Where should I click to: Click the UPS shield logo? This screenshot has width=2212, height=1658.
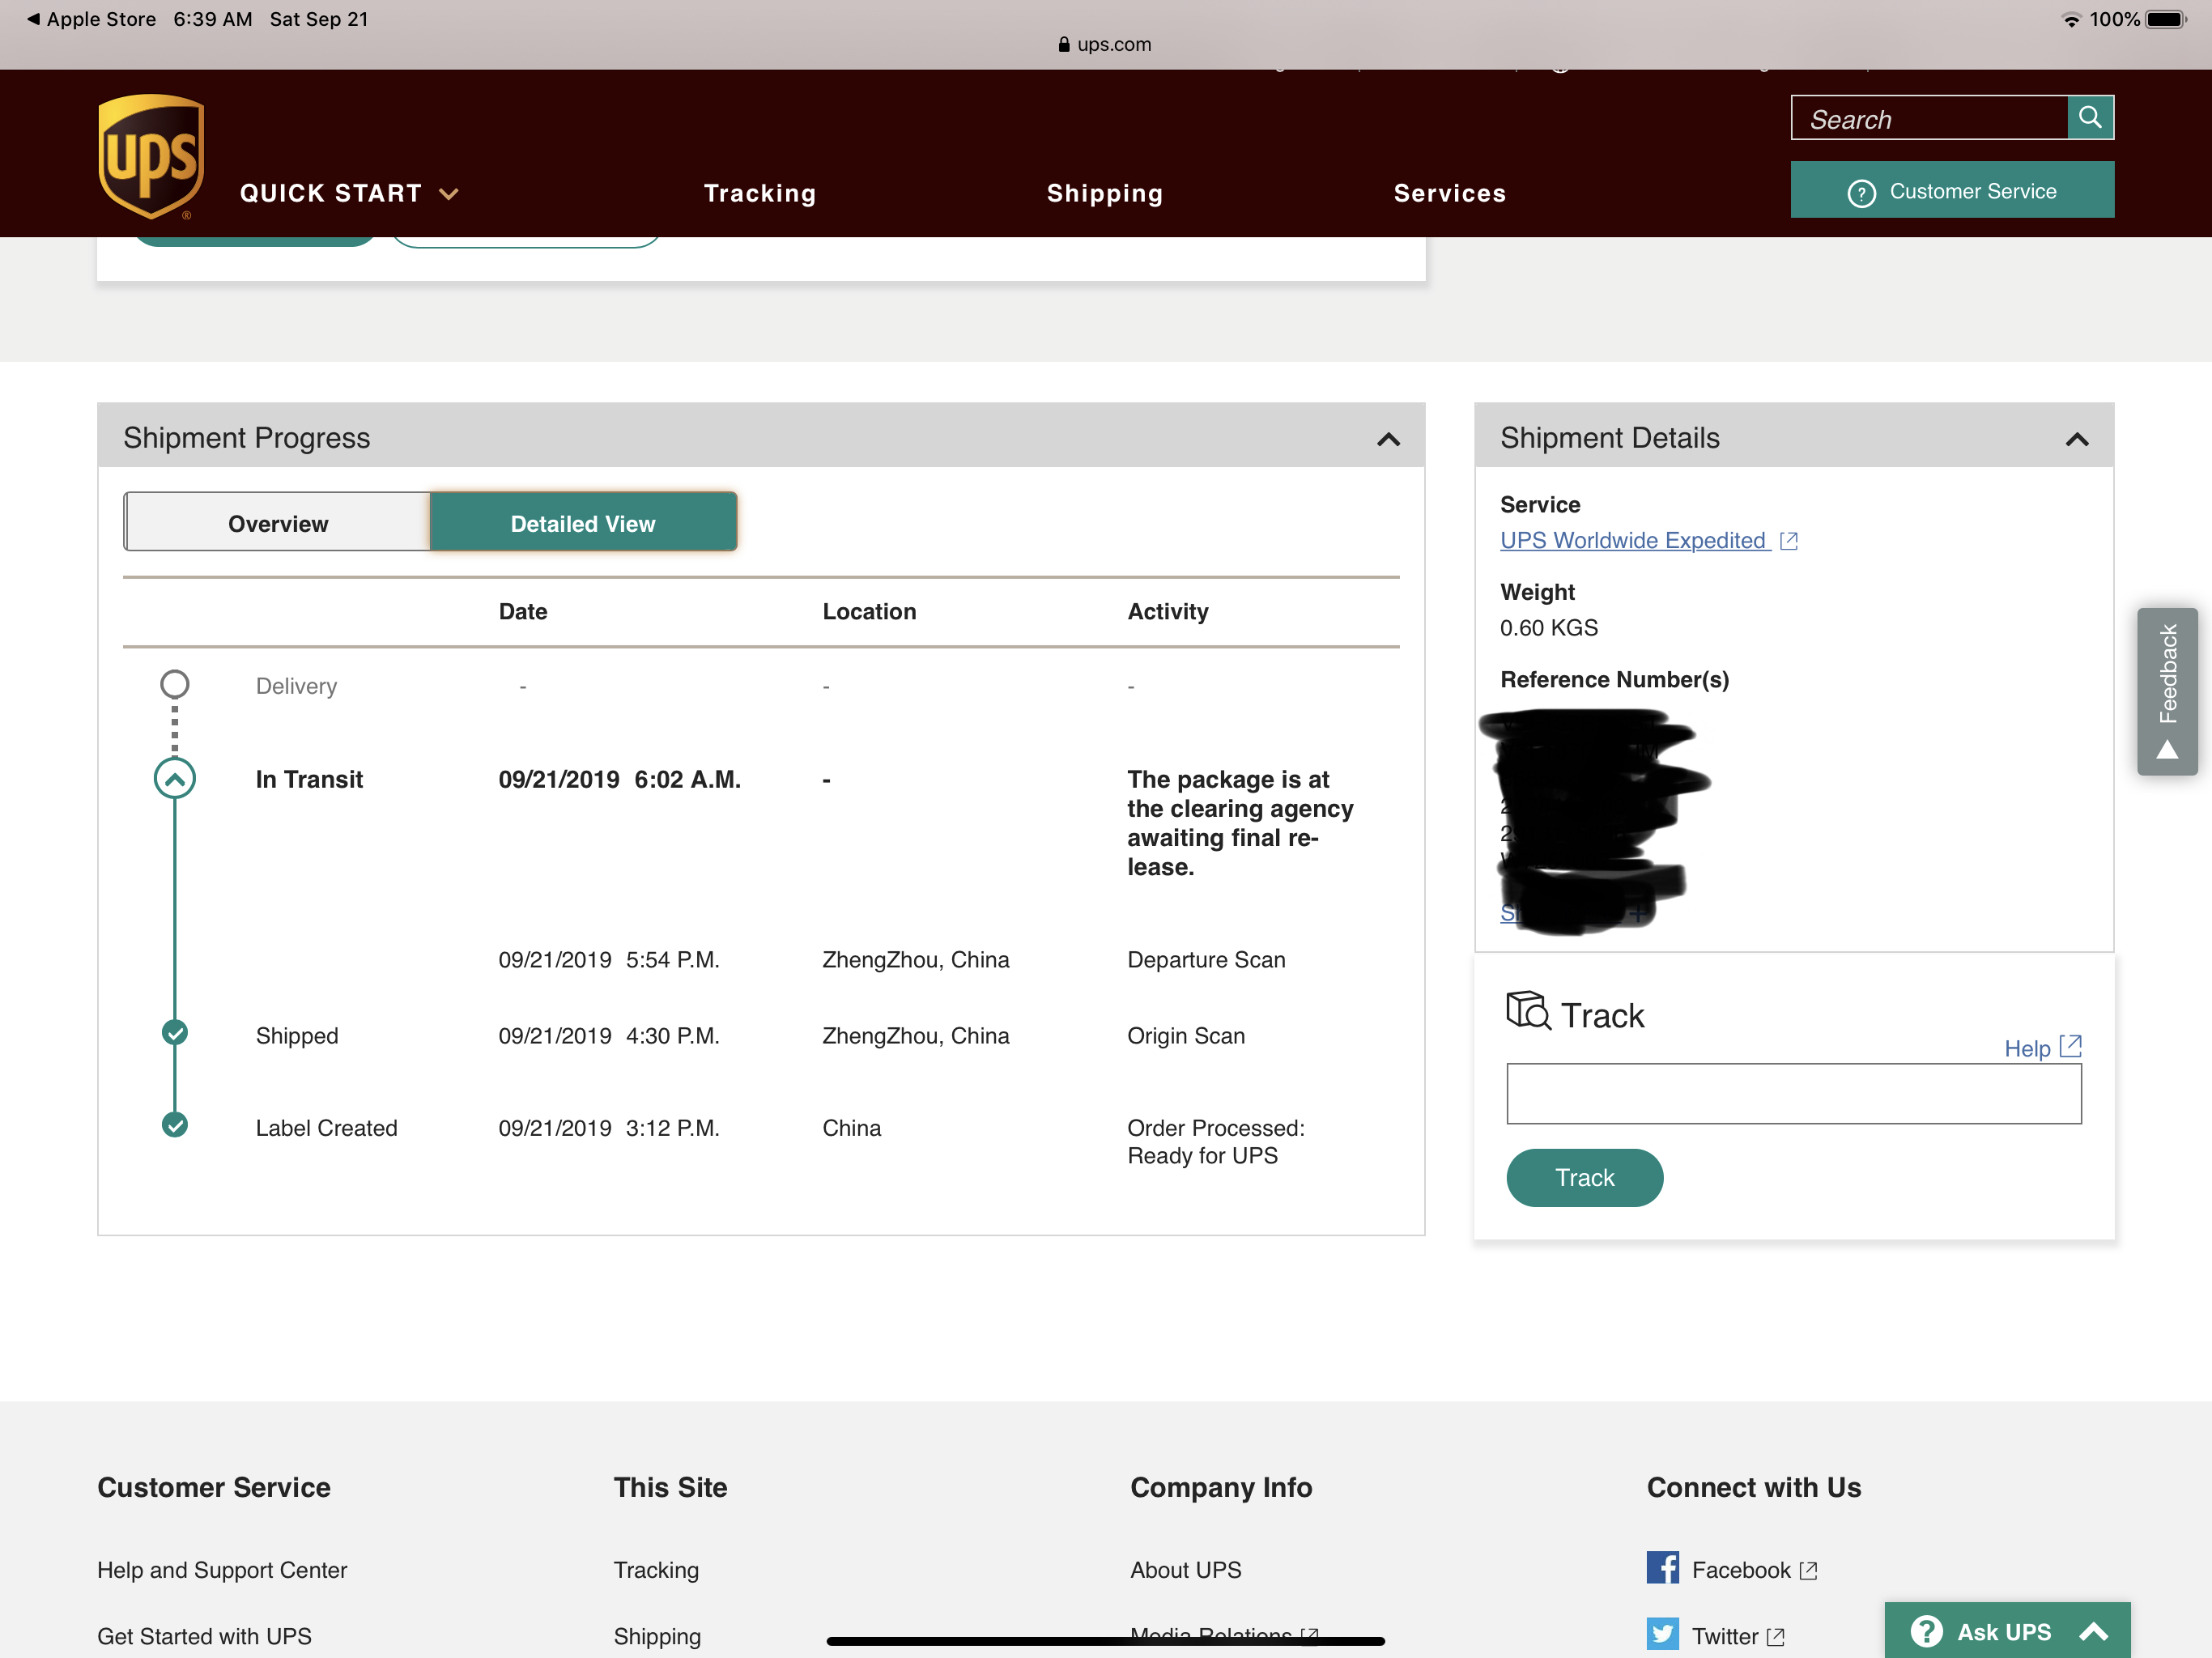pyautogui.click(x=151, y=156)
